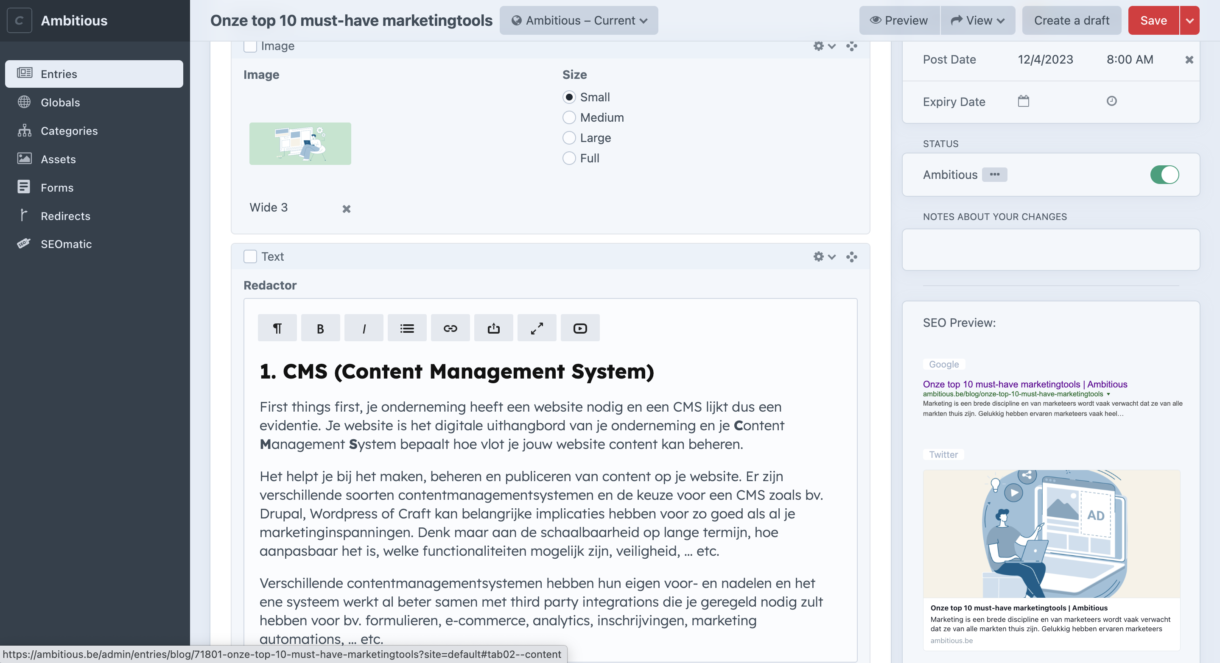This screenshot has height=663, width=1220.
Task: Open the link tool in the Redactor editor
Action: (x=450, y=327)
